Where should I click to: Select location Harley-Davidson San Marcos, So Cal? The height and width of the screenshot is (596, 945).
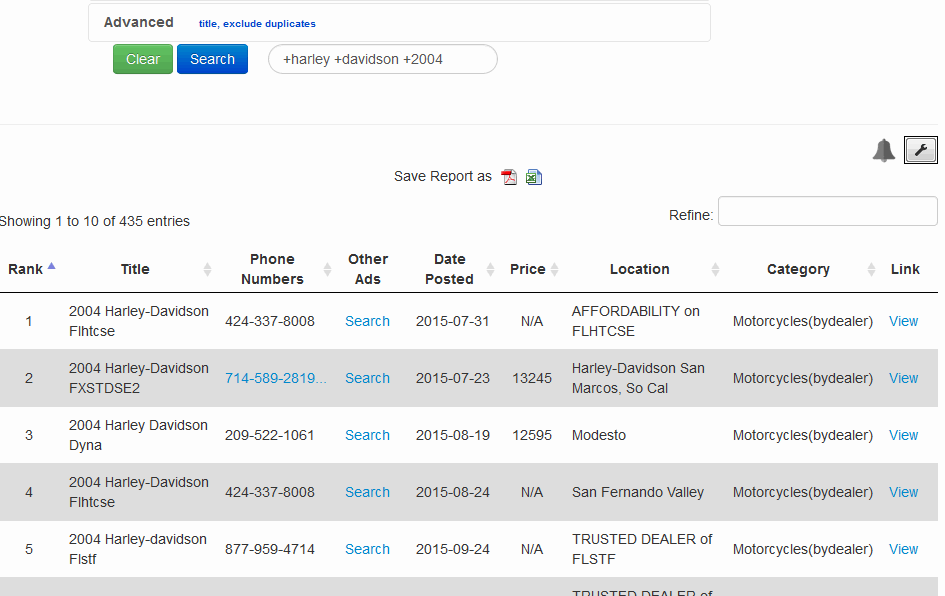point(638,378)
